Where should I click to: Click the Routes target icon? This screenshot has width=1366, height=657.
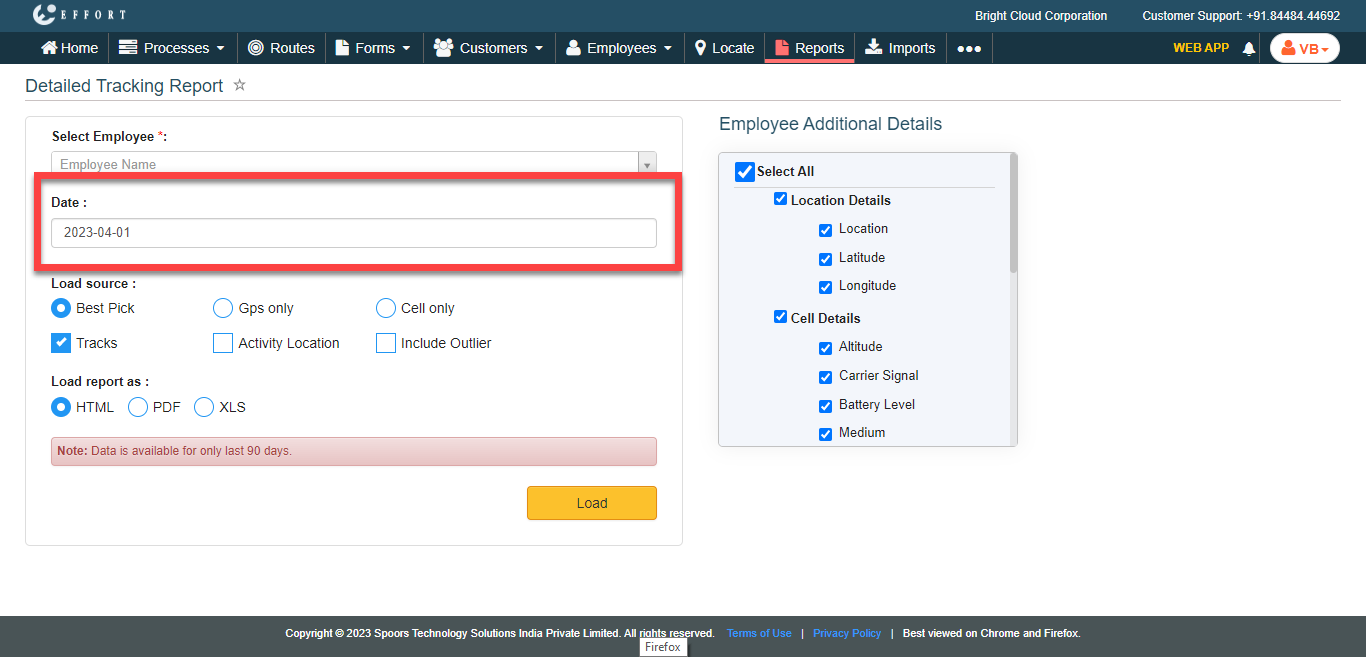[256, 48]
